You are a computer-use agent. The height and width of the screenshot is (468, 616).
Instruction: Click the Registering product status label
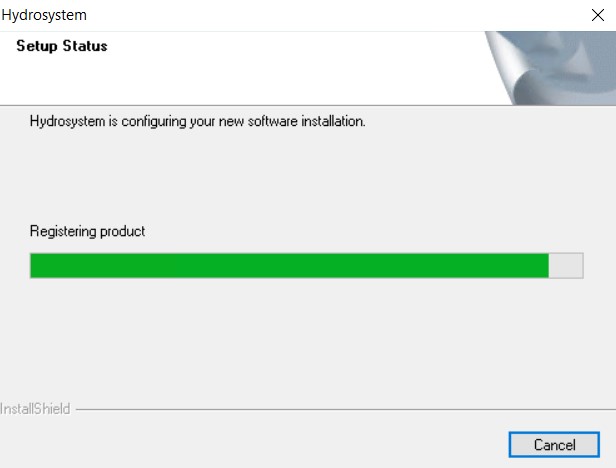pos(87,231)
